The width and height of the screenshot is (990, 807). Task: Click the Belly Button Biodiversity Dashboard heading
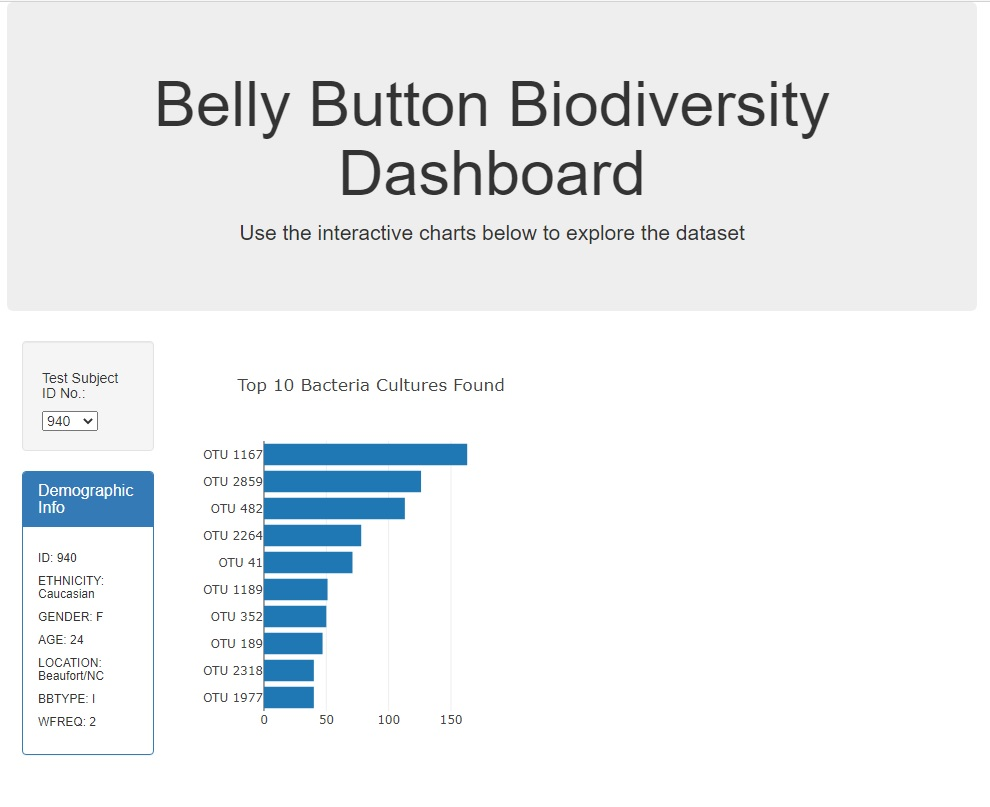coord(490,138)
